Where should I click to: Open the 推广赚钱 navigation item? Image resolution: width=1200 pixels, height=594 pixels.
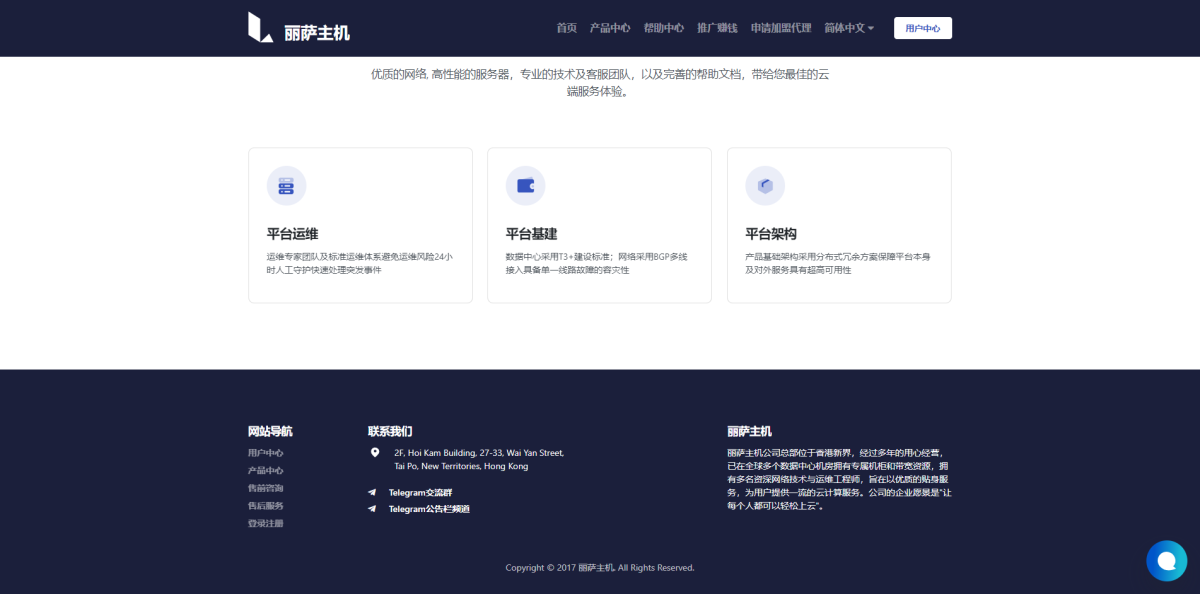pyautogui.click(x=717, y=28)
